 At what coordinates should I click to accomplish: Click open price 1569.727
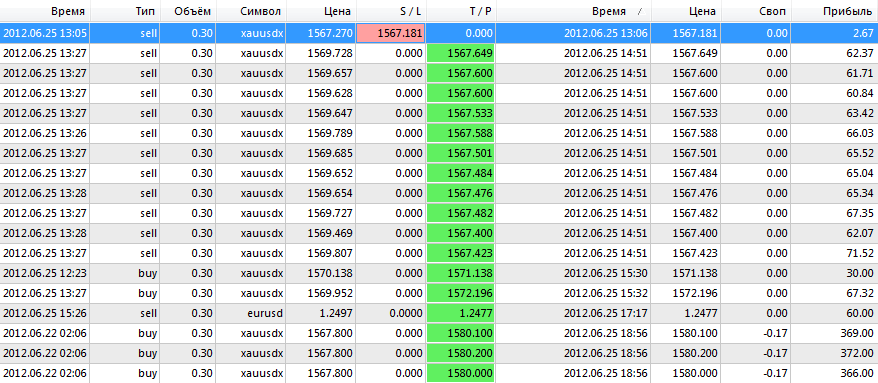coord(330,213)
